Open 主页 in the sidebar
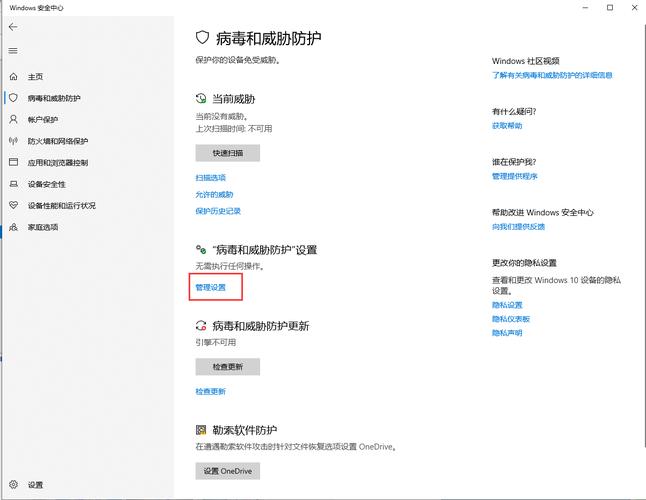The width and height of the screenshot is (646, 500). point(35,77)
